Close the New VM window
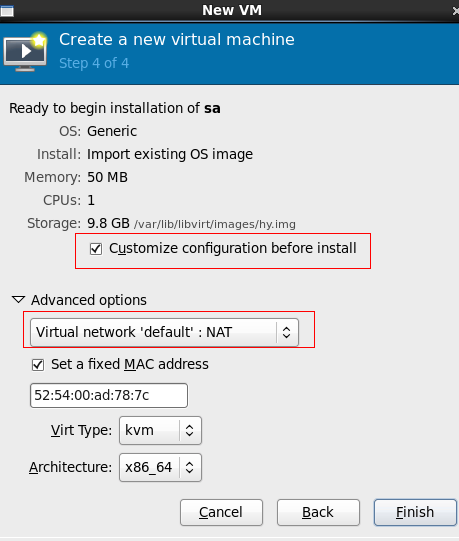This screenshot has height=541, width=459. [x=456, y=11]
